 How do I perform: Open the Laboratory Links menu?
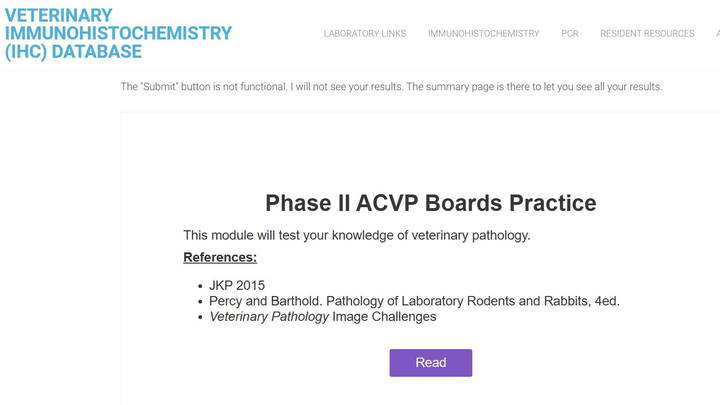tap(365, 34)
